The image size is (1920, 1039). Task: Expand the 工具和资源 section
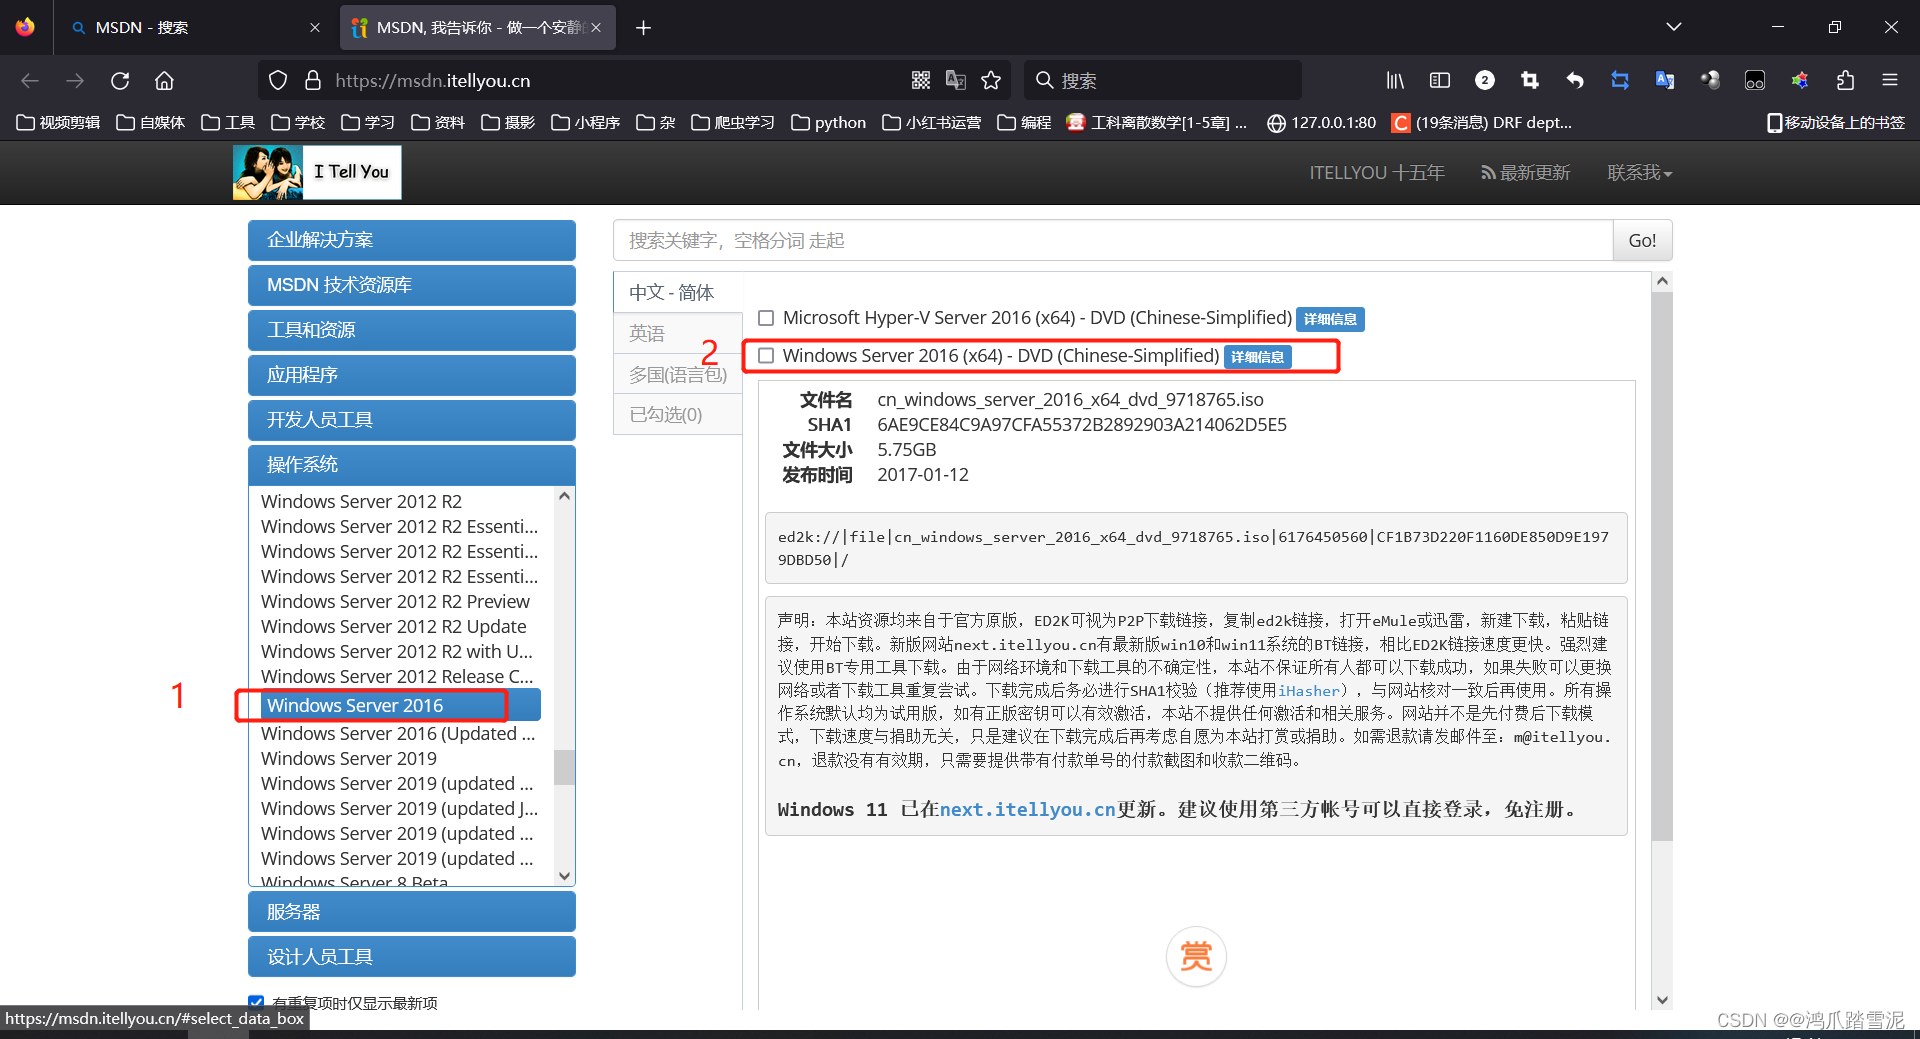coord(412,330)
